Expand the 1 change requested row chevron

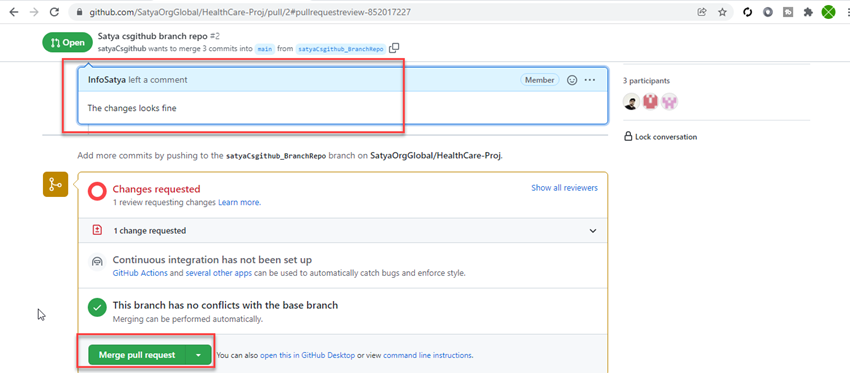click(593, 230)
